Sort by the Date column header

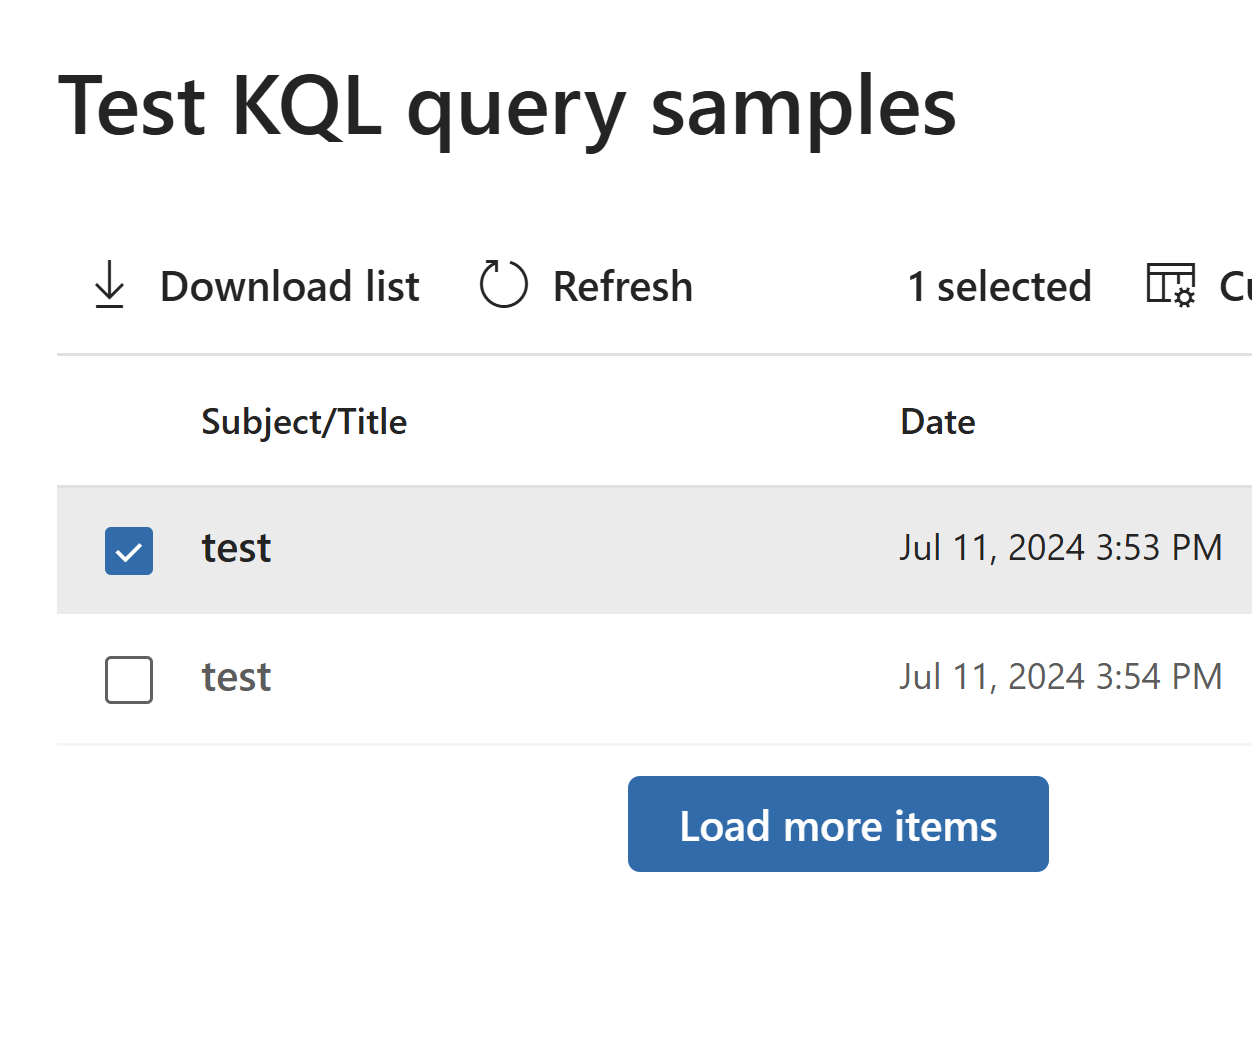pyautogui.click(x=938, y=422)
